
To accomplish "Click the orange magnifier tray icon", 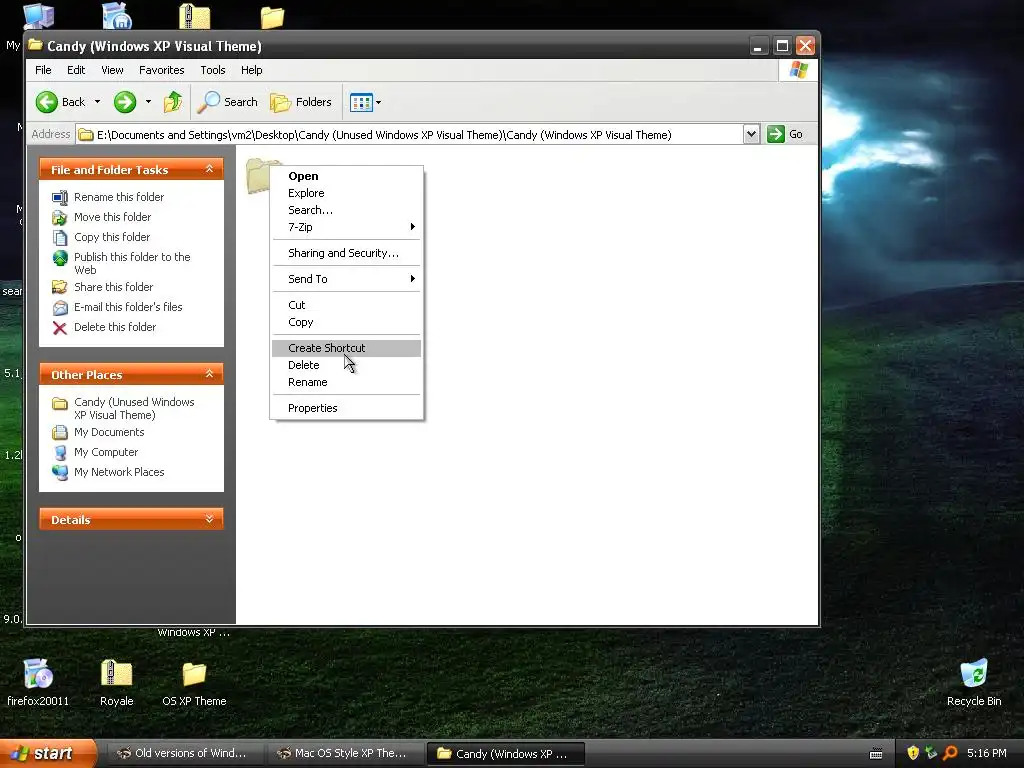I will (950, 754).
